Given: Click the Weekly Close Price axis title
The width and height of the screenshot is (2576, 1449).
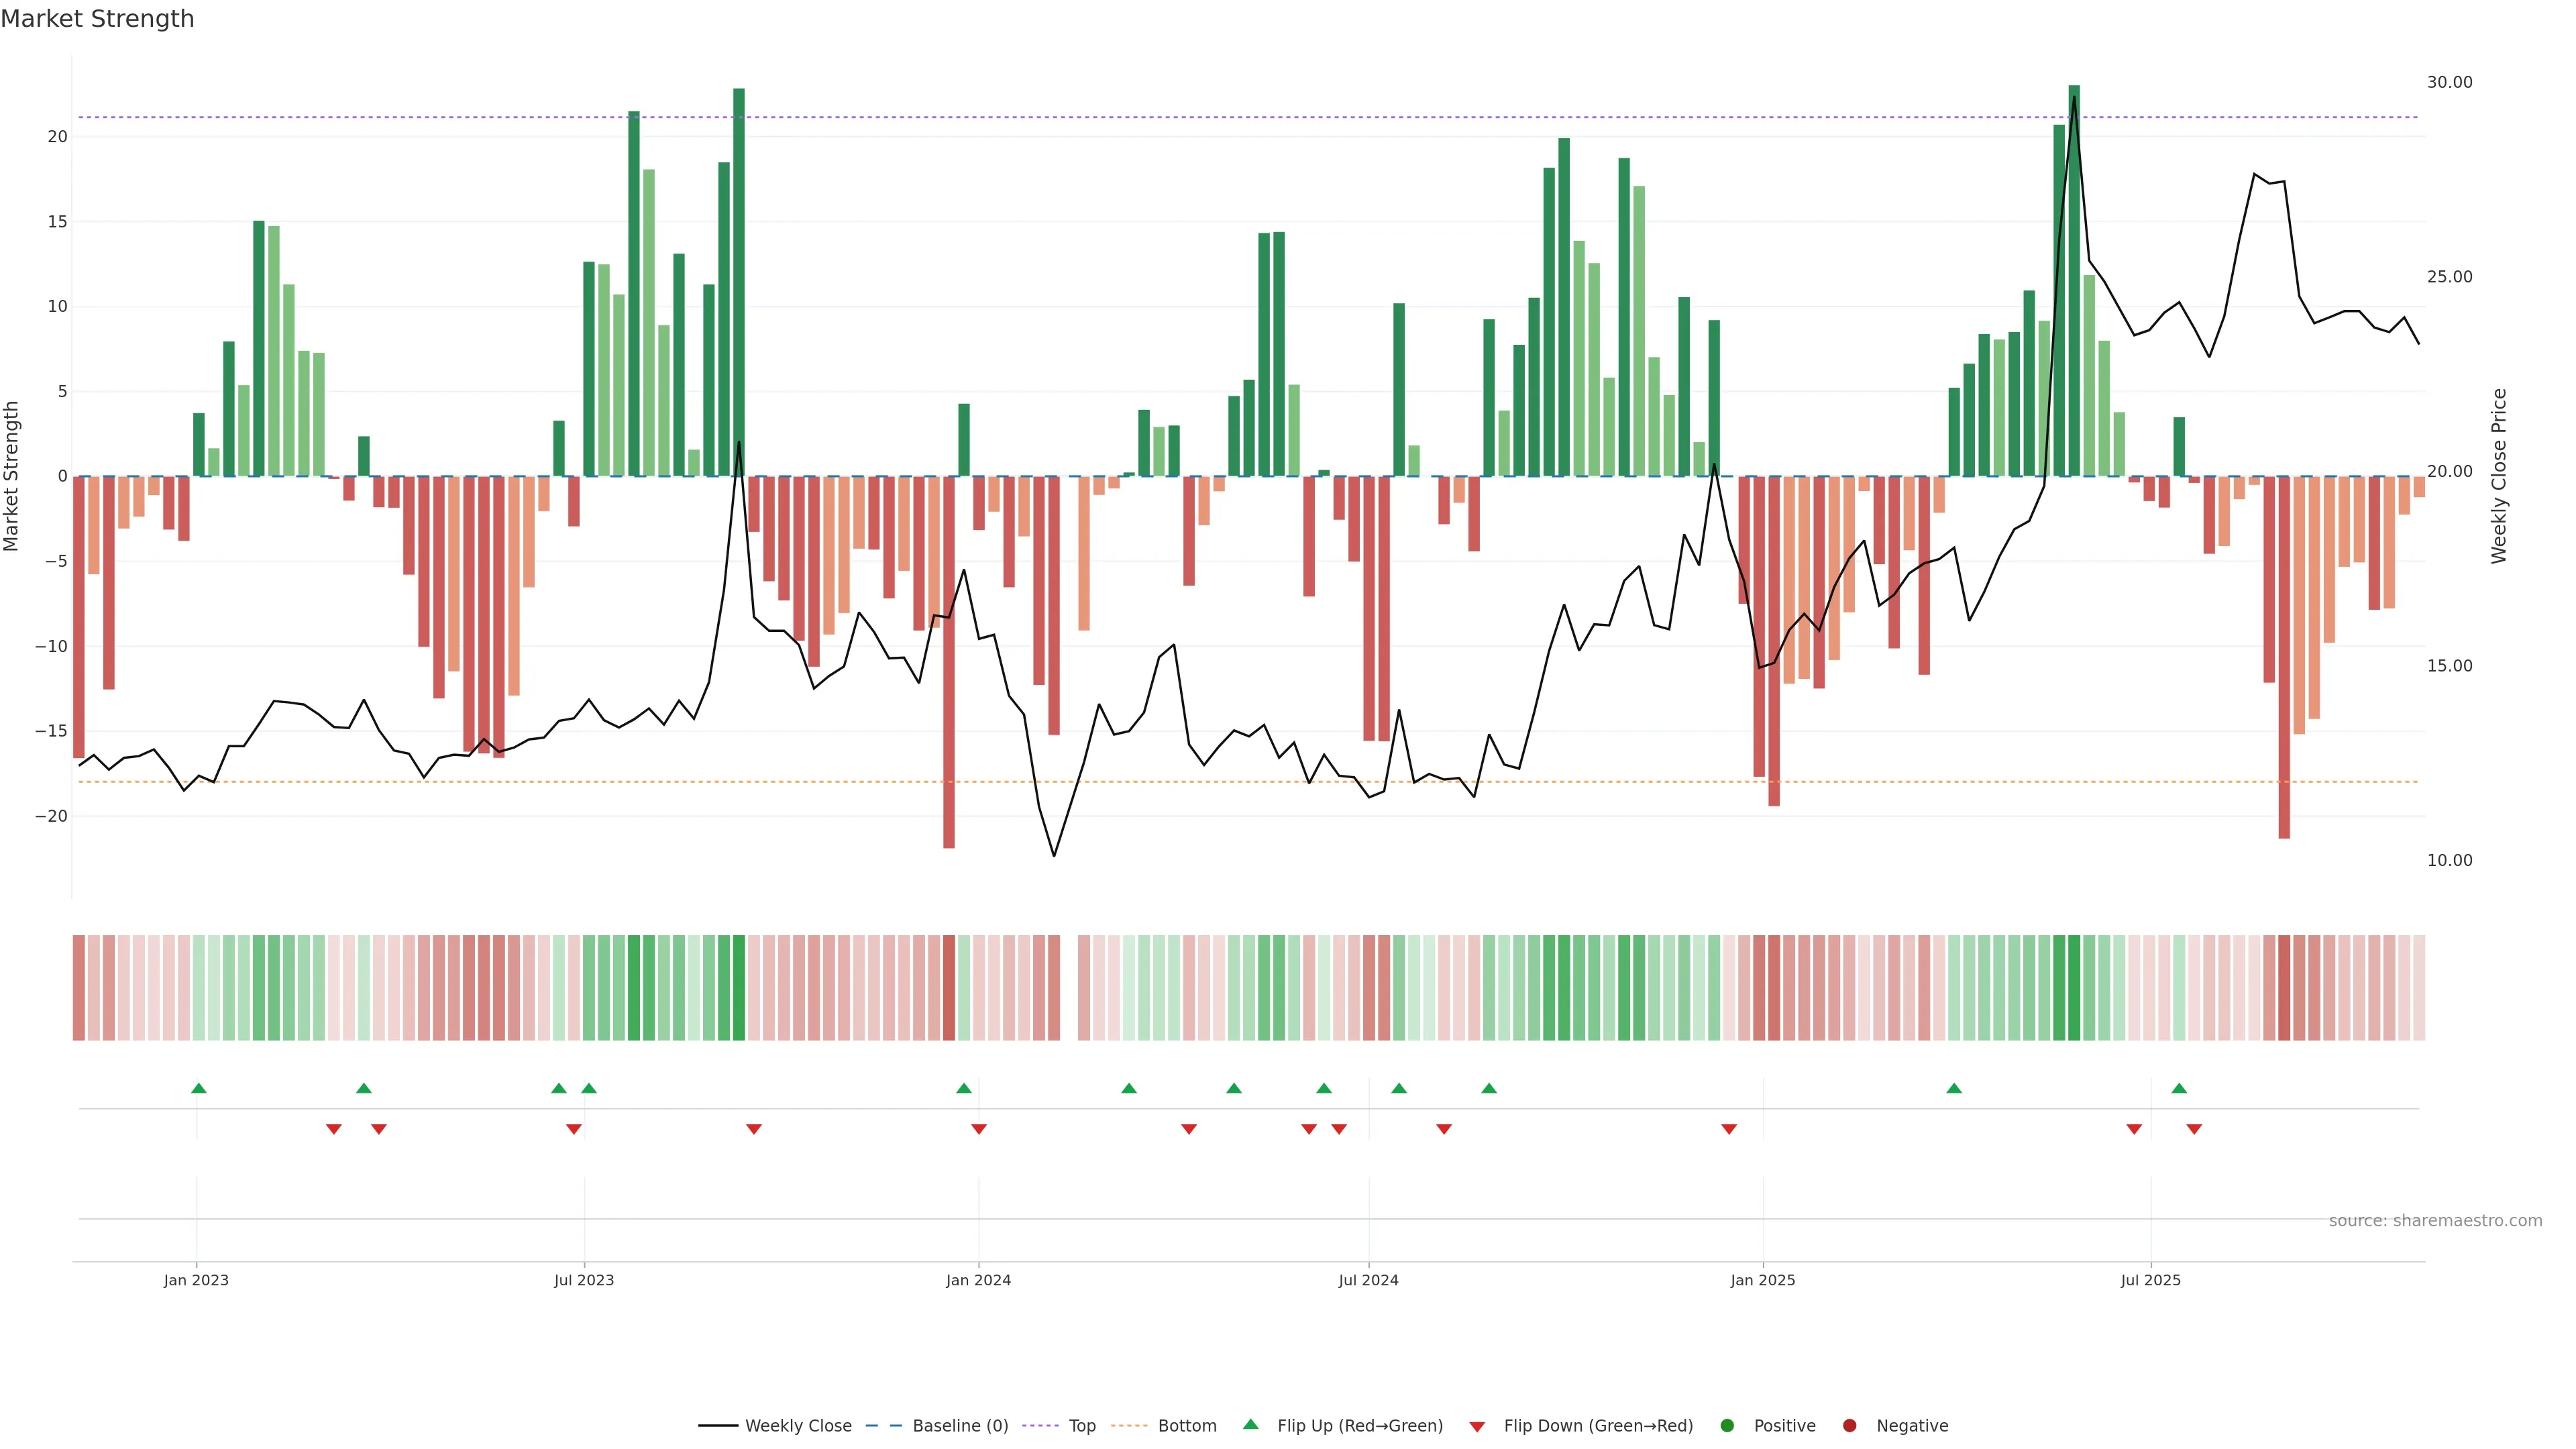Looking at the screenshot, I should (2499, 476).
